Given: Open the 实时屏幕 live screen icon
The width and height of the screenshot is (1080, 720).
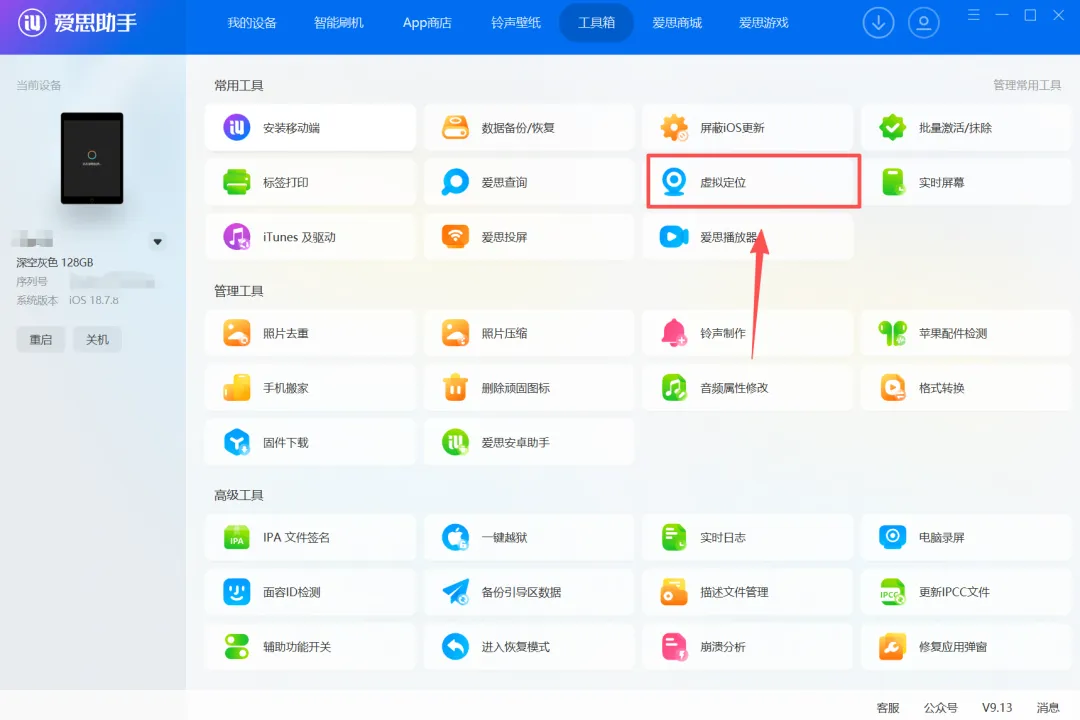Looking at the screenshot, I should coord(892,182).
